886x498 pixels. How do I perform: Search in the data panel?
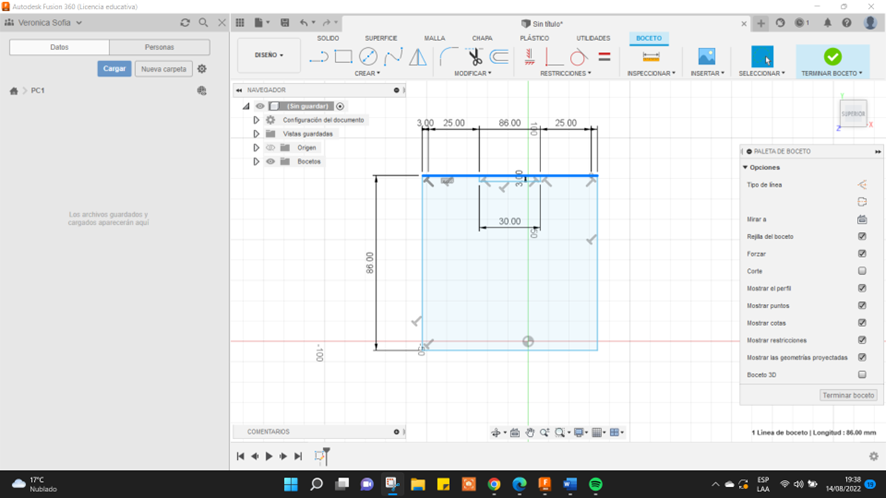pos(203,23)
